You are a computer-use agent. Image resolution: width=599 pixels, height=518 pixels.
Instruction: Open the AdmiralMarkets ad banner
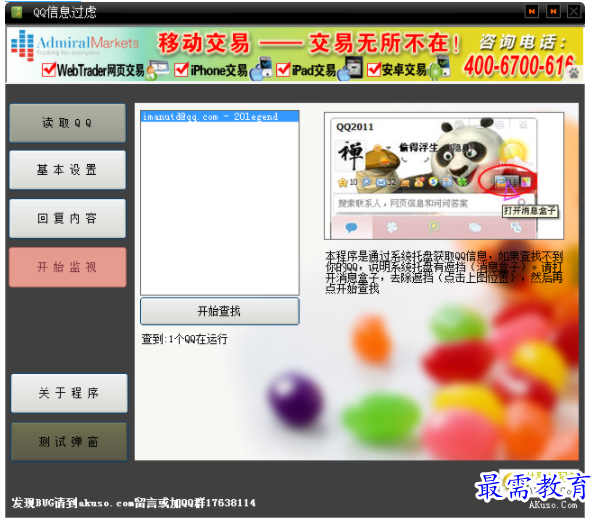pyautogui.click(x=295, y=55)
